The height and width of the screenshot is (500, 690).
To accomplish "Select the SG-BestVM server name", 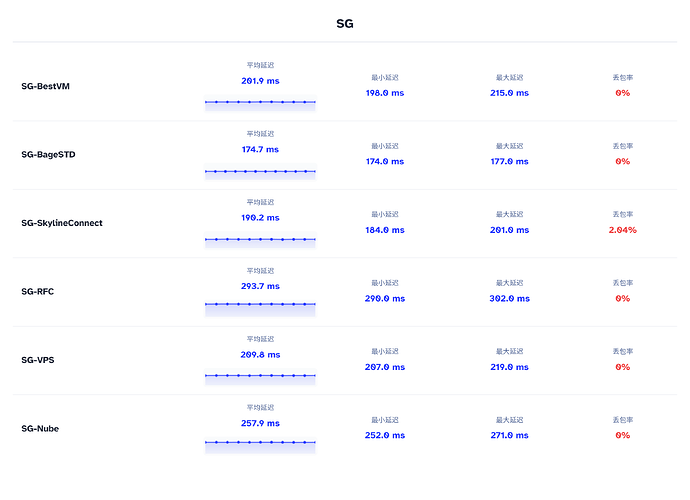I will (x=45, y=86).
